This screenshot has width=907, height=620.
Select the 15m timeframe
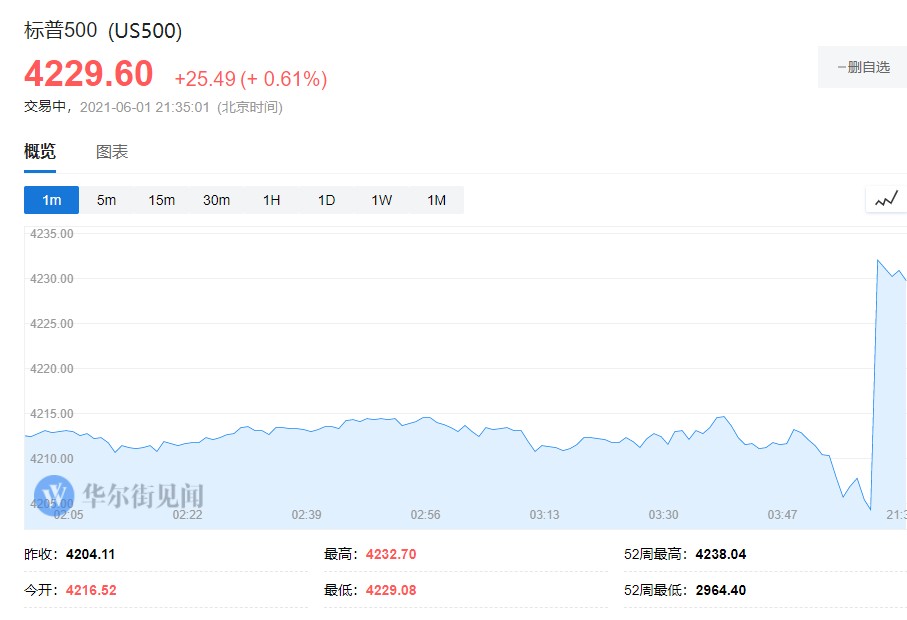[161, 200]
